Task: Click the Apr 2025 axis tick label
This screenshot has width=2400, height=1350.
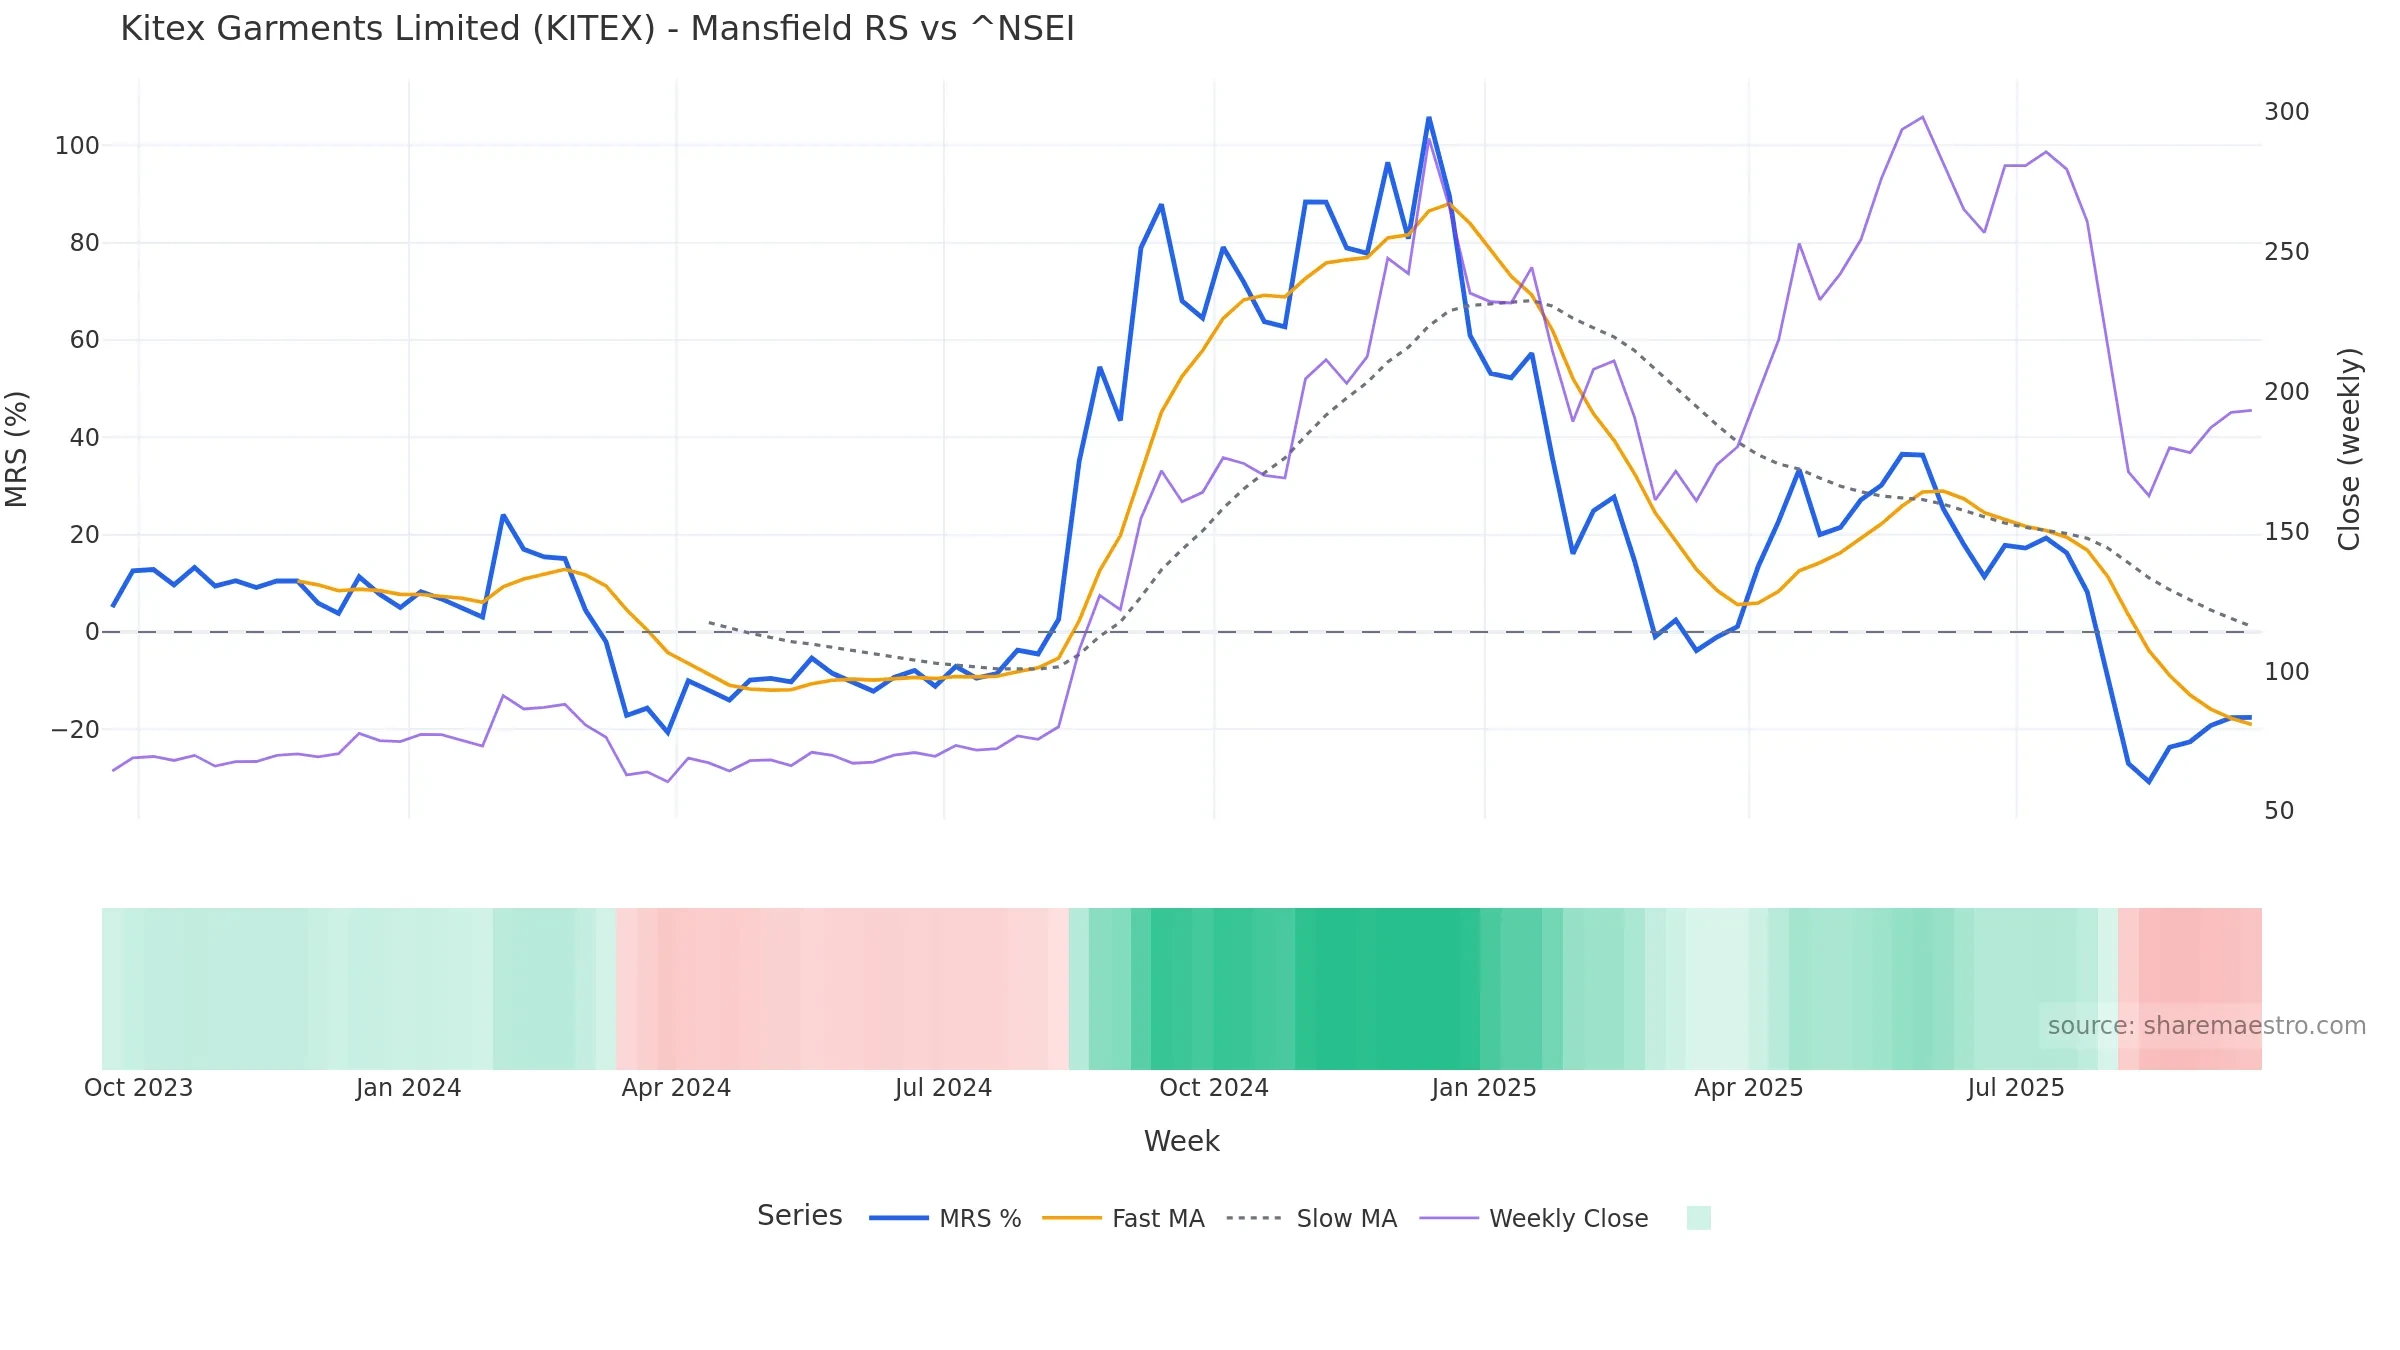Action: 1749,1087
